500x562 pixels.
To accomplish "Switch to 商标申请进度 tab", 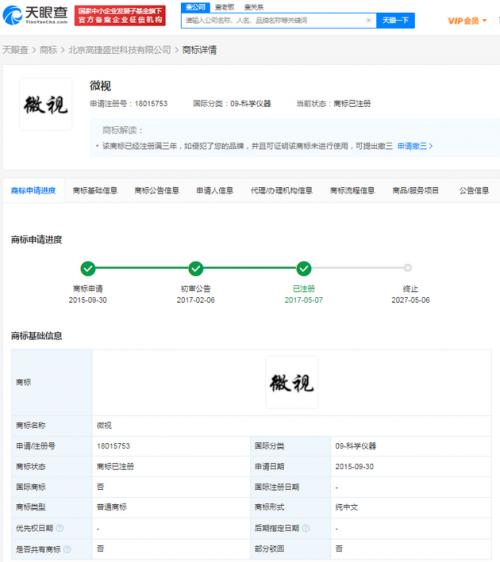I will pyautogui.click(x=33, y=190).
